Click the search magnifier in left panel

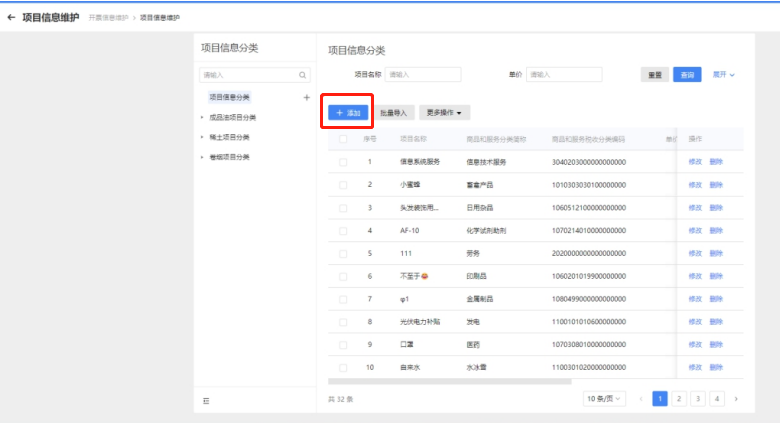pos(302,75)
